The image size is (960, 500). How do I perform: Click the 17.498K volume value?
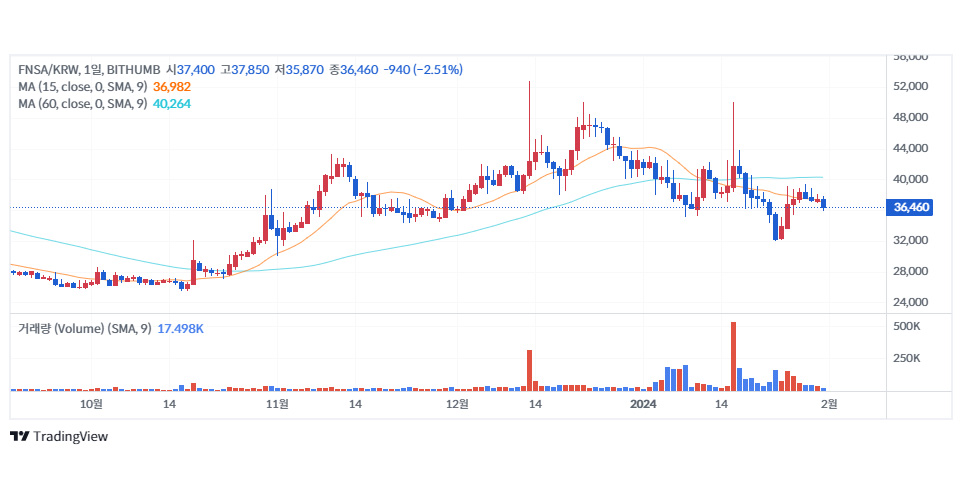181,329
